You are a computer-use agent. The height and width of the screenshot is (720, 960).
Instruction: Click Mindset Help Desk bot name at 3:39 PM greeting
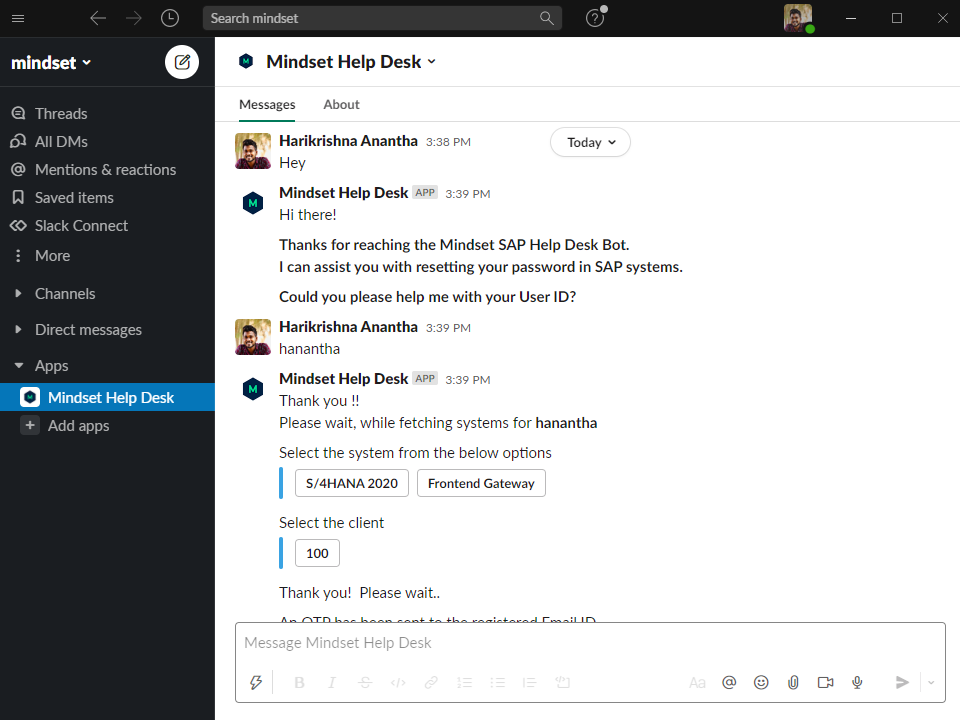[343, 193]
